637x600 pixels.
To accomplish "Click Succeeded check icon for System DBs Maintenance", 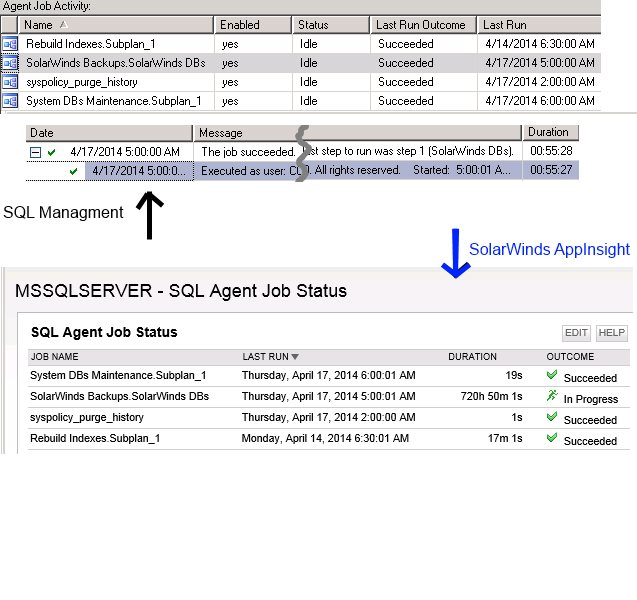I will point(552,375).
